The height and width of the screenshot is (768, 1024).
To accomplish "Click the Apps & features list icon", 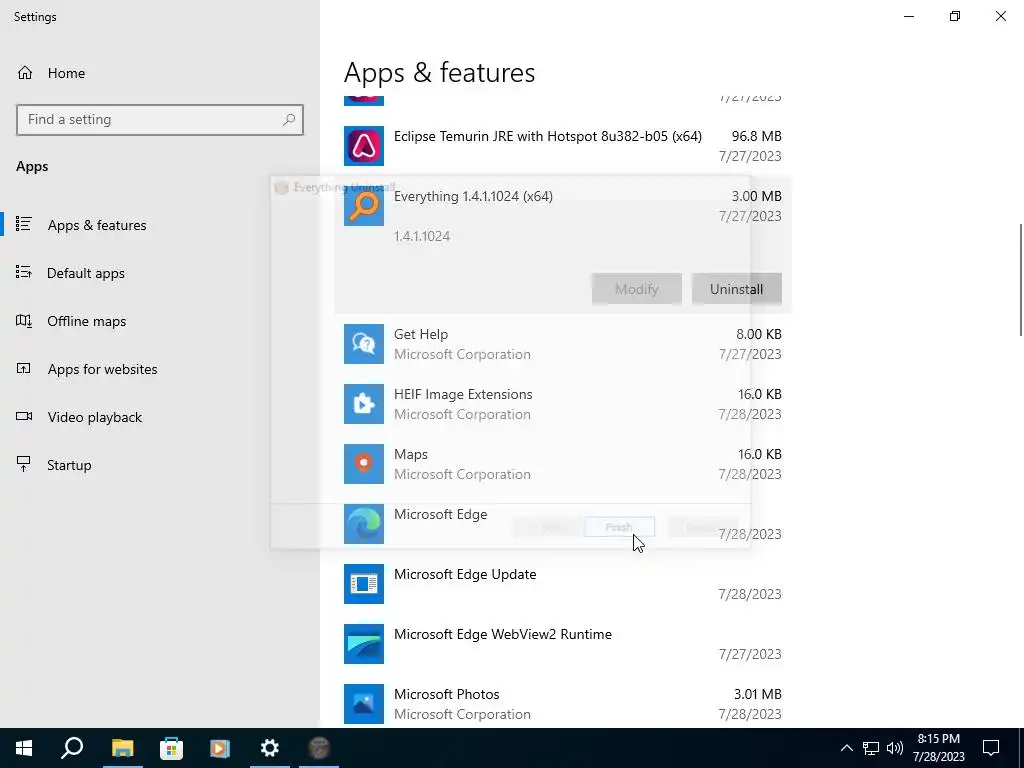I will coord(24,225).
